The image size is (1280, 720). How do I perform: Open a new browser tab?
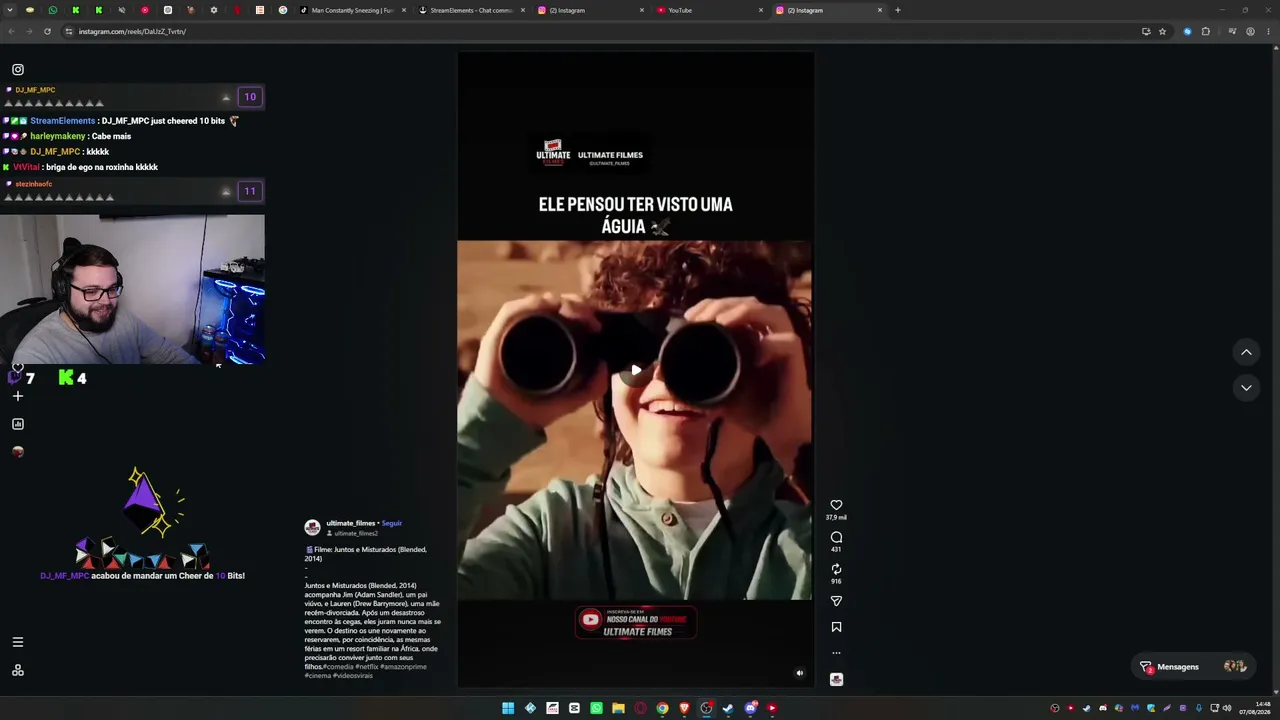pyautogui.click(x=898, y=10)
